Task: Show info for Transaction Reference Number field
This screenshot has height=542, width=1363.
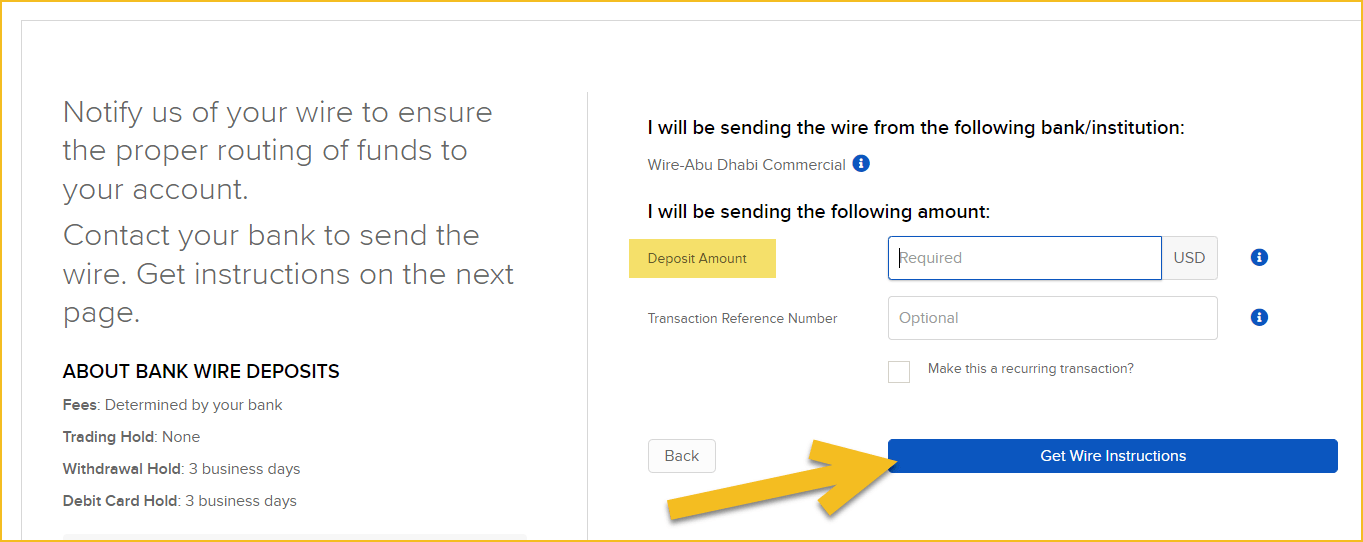Action: point(1260,318)
